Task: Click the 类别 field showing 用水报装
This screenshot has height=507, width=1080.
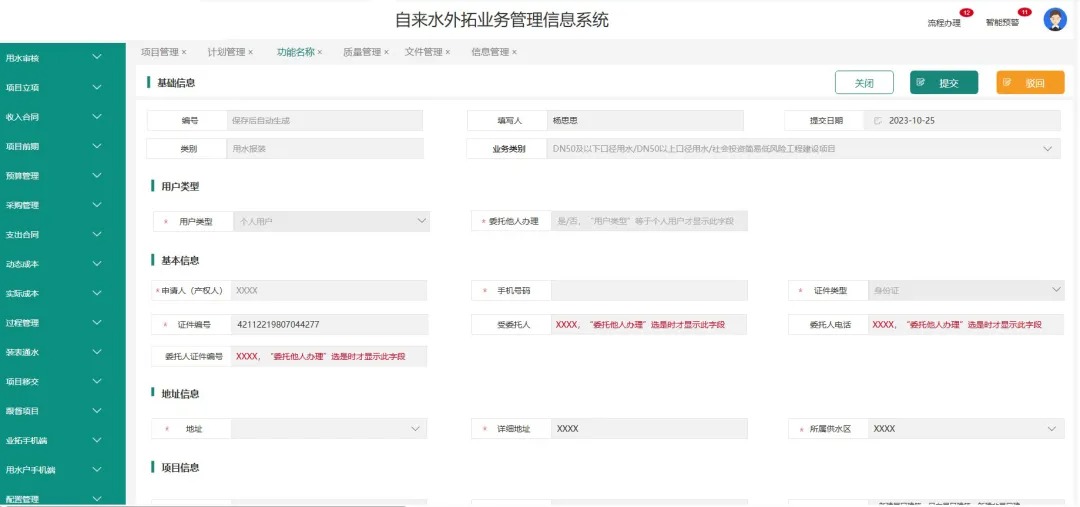Action: (x=324, y=149)
